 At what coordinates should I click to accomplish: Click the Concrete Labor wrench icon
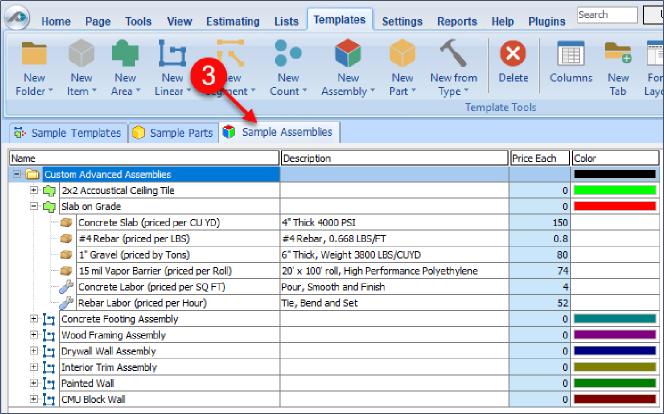pos(66,287)
